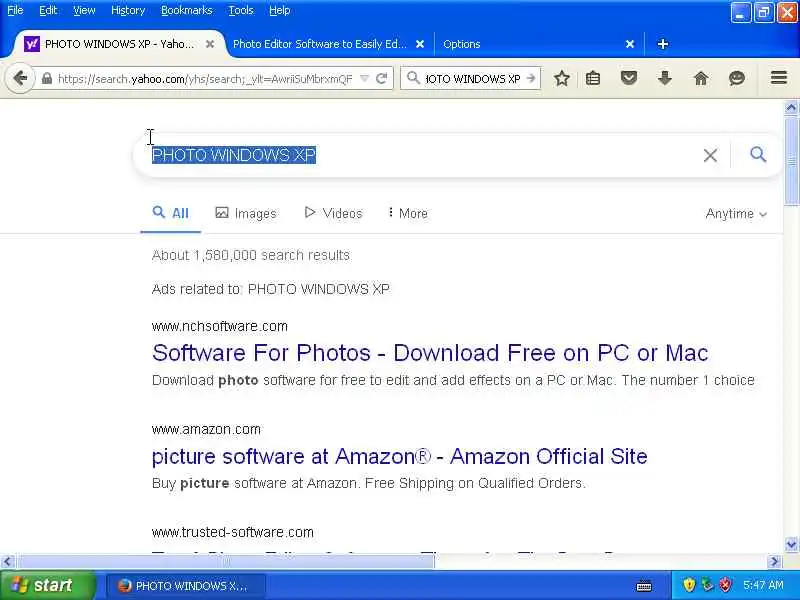Bookmark this page with the star icon

click(562, 79)
